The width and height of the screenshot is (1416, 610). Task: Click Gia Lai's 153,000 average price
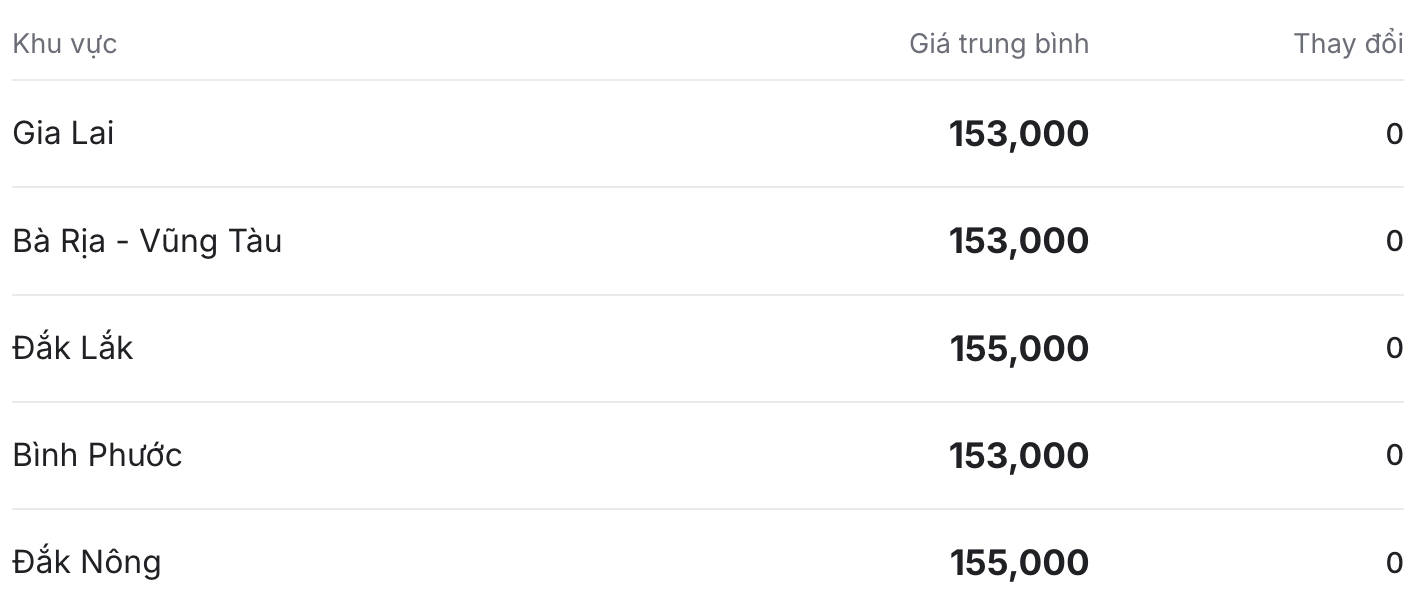pyautogui.click(x=1018, y=134)
